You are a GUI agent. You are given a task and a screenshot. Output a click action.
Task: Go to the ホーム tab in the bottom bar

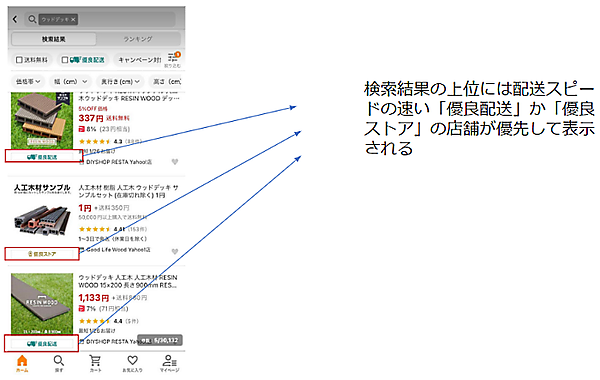pyautogui.click(x=22, y=364)
